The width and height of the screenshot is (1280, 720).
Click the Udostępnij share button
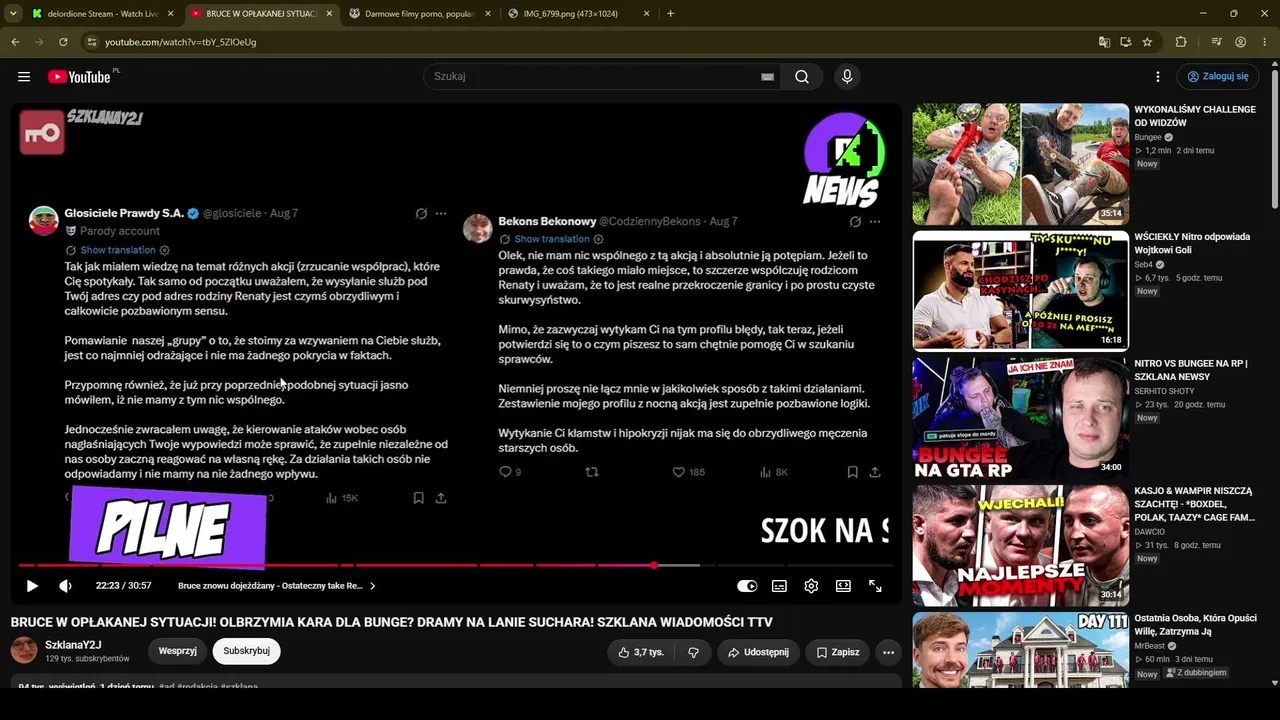point(758,652)
